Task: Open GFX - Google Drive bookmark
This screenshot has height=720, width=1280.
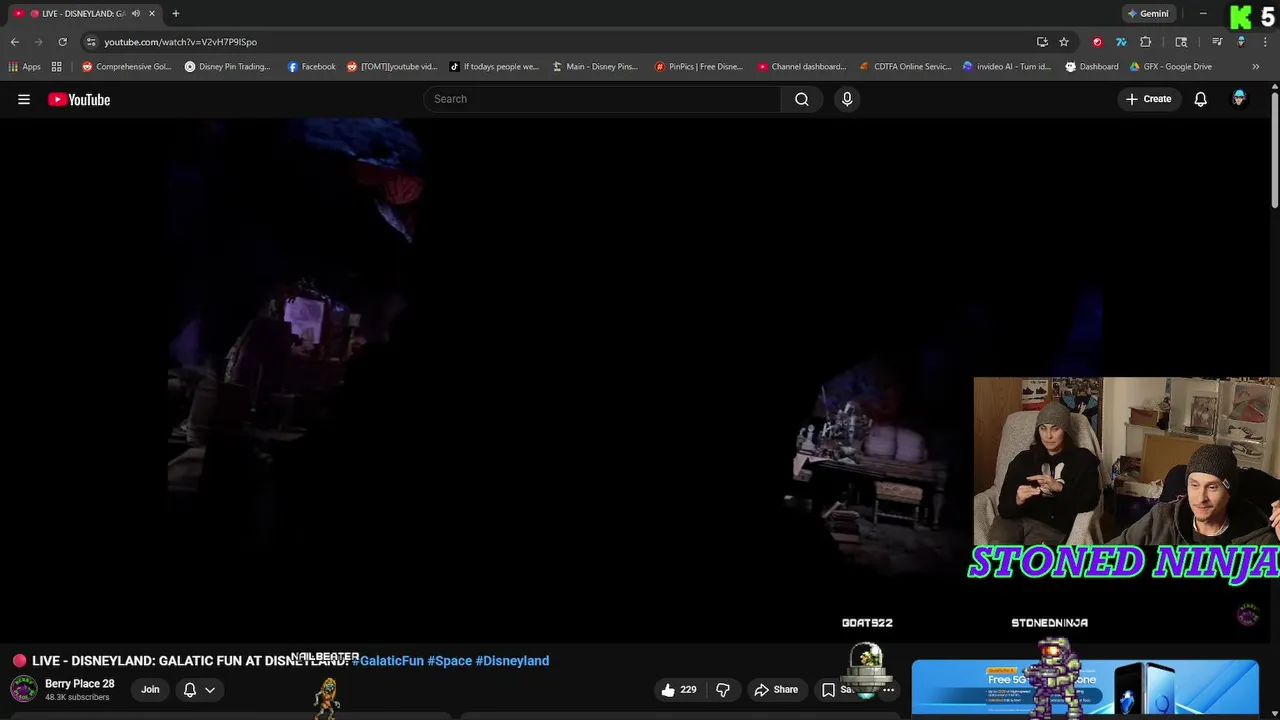Action: (x=1171, y=67)
